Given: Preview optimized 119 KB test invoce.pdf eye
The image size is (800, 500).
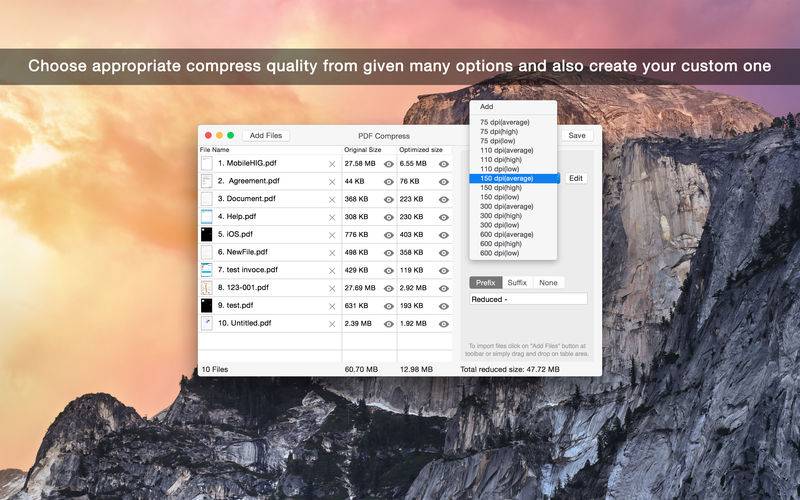Looking at the screenshot, I should (444, 271).
